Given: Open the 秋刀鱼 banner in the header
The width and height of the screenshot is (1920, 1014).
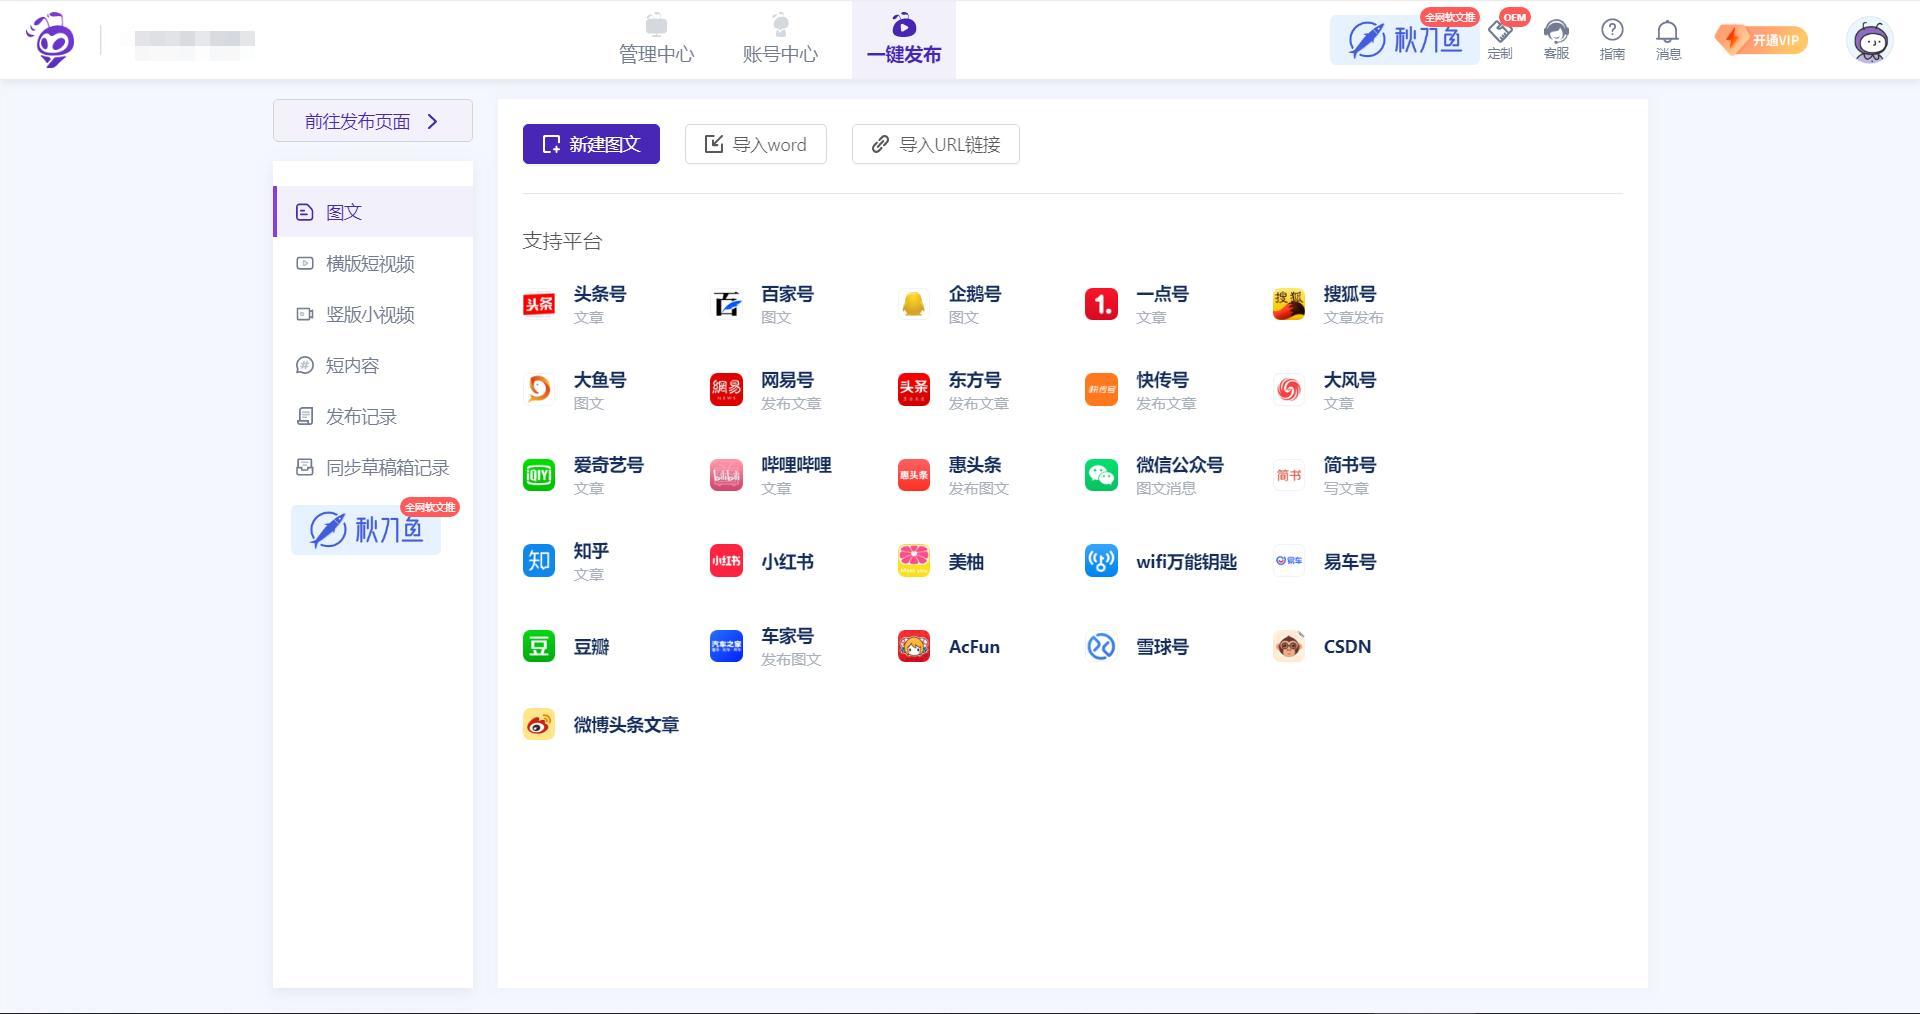Looking at the screenshot, I should [x=1405, y=40].
